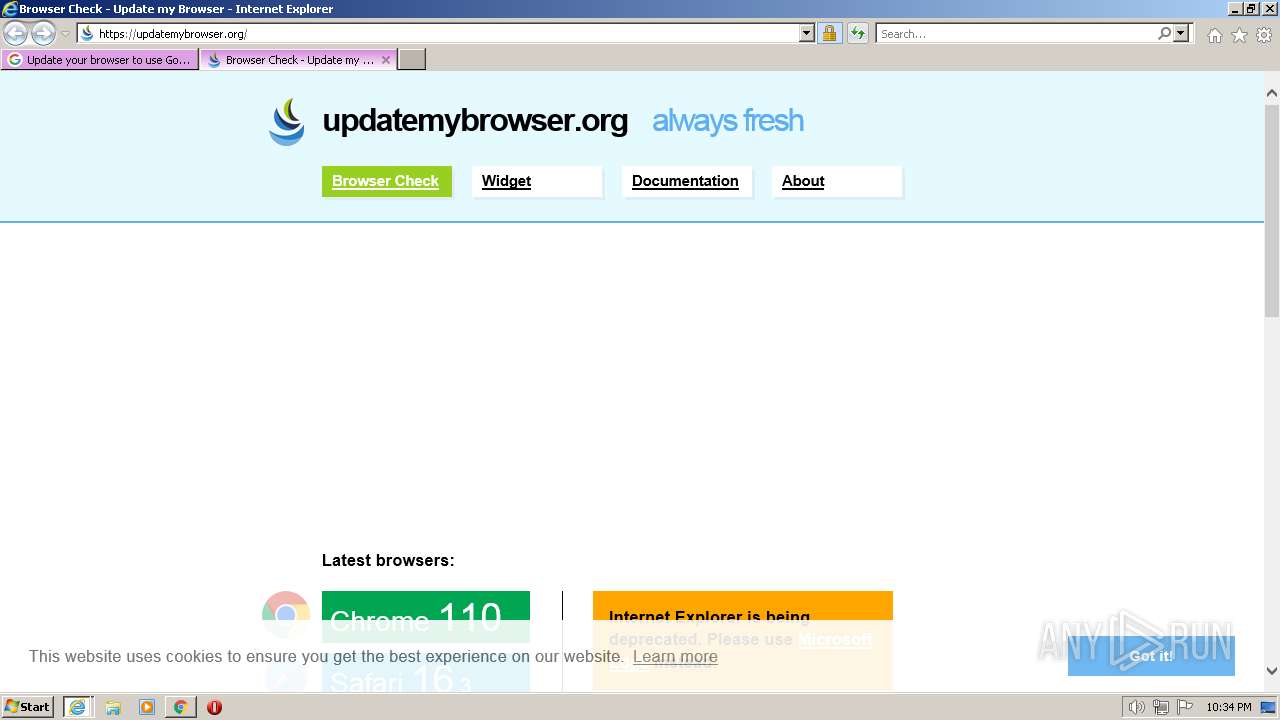The height and width of the screenshot is (720, 1280).
Task: Click the red Opera-style taskbar icon
Action: pyautogui.click(x=214, y=707)
